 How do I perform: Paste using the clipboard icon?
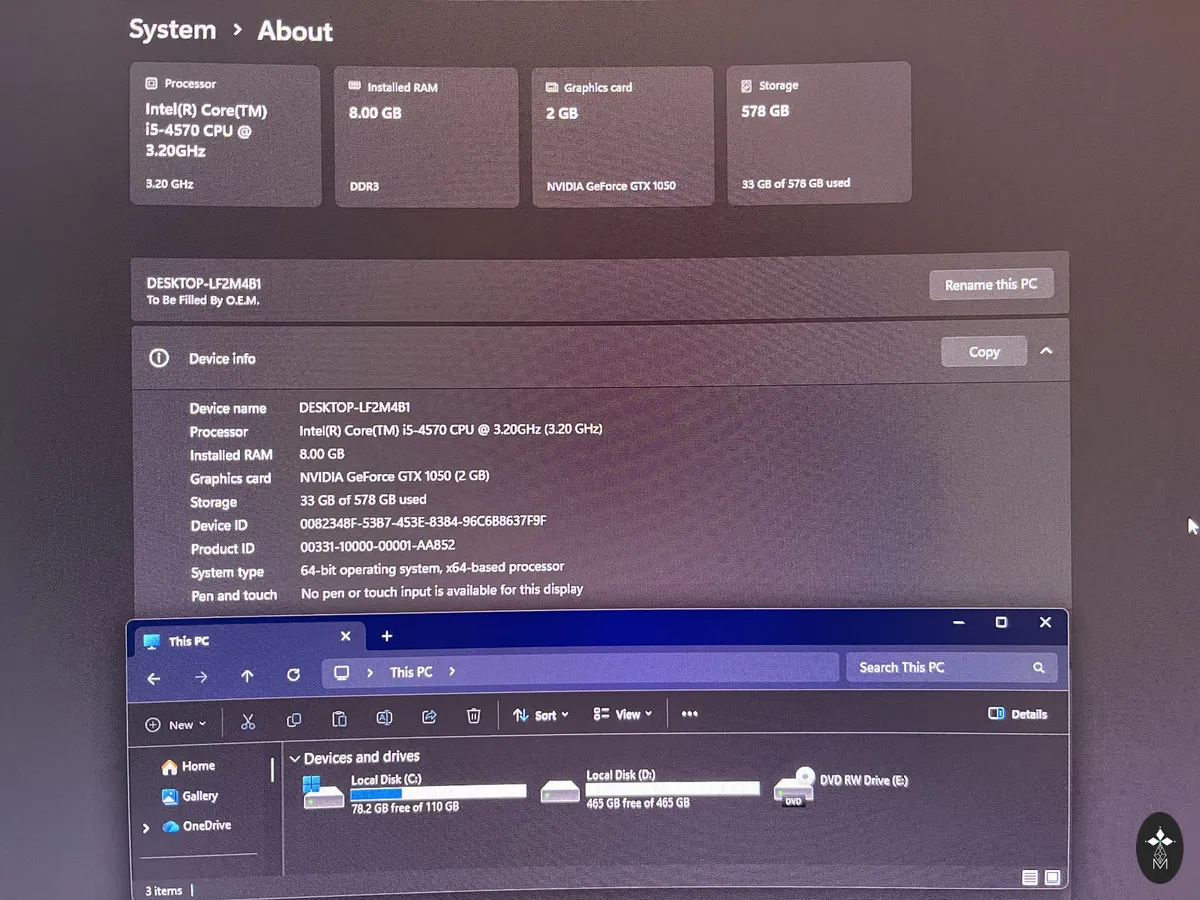(x=339, y=719)
